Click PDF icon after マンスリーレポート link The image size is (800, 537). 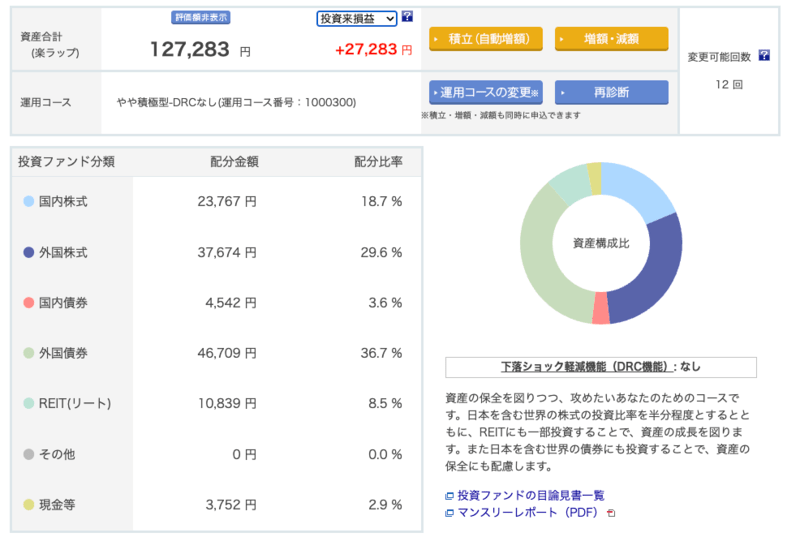(x=611, y=513)
